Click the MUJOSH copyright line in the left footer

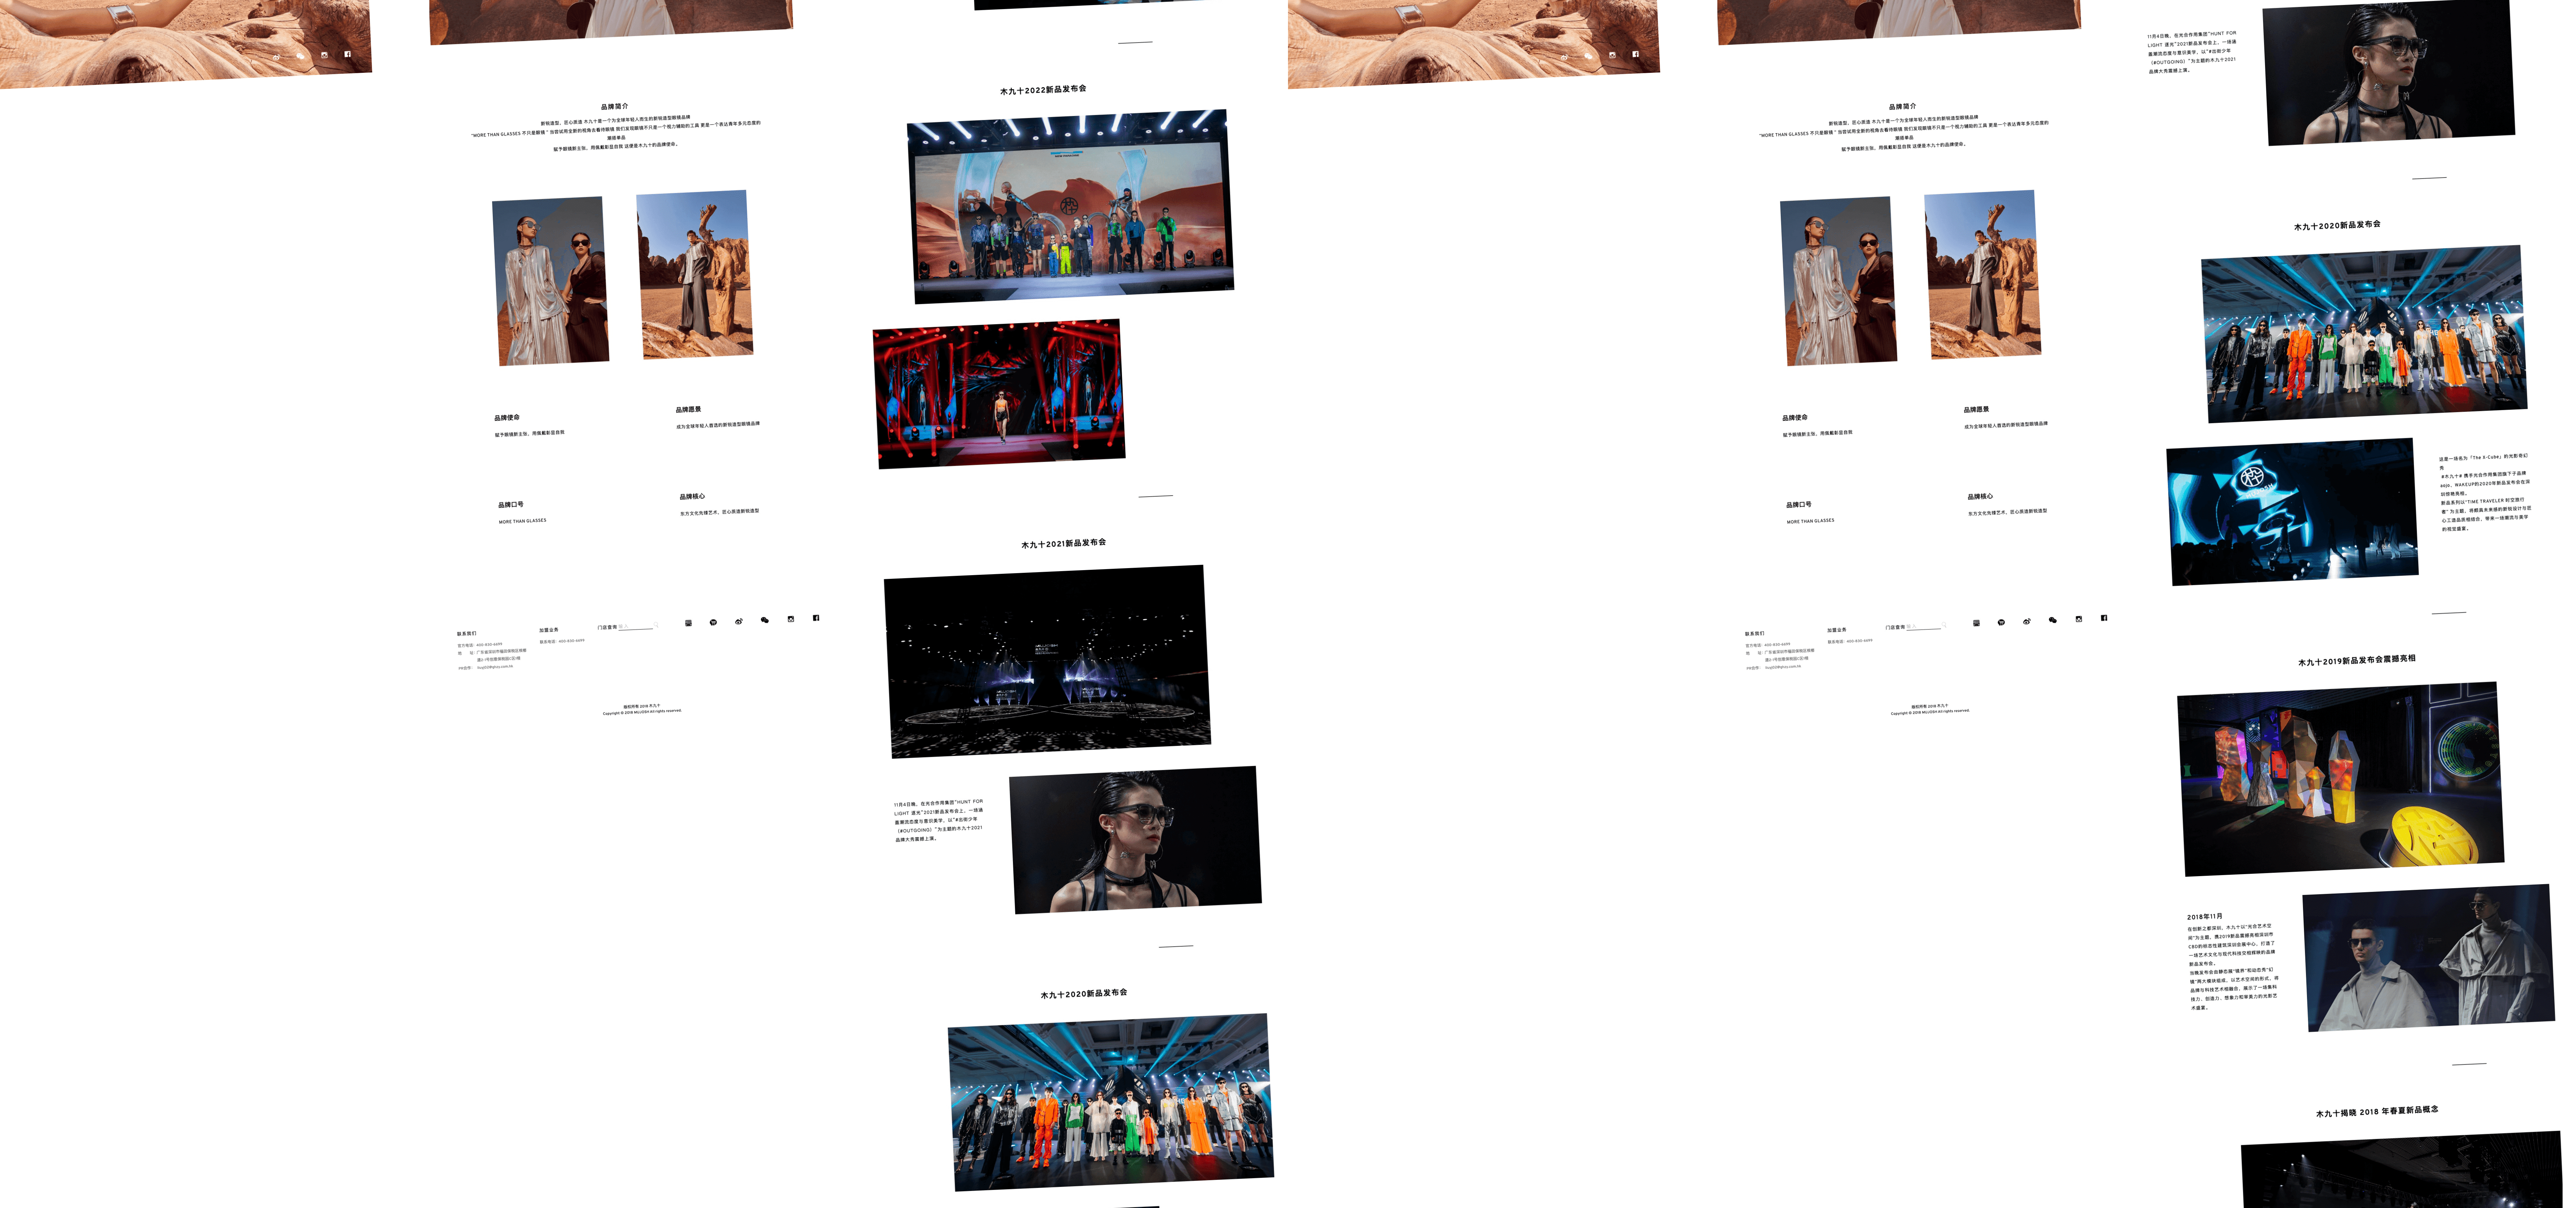click(x=642, y=712)
